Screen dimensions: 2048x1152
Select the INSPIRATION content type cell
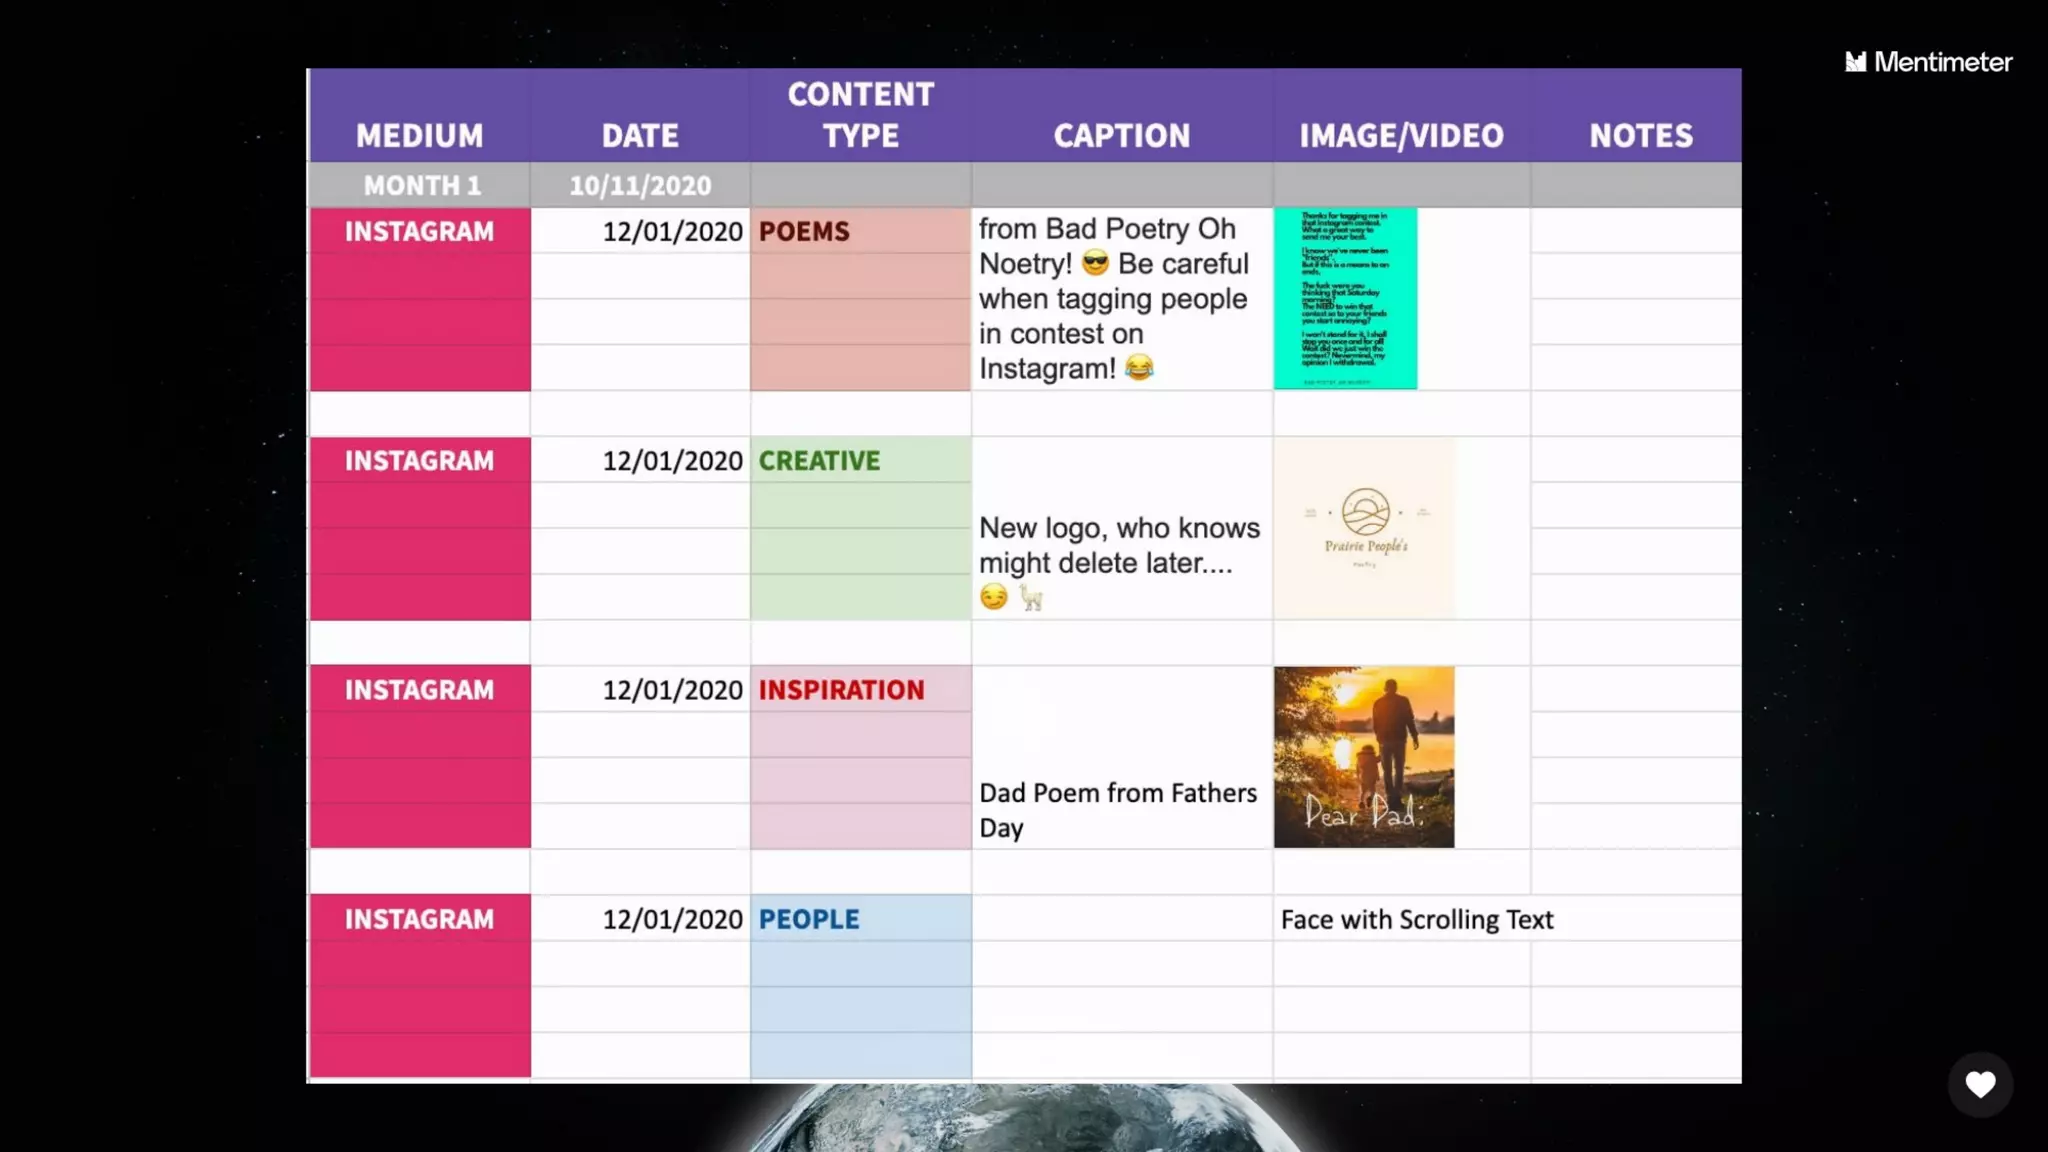pyautogui.click(x=841, y=690)
